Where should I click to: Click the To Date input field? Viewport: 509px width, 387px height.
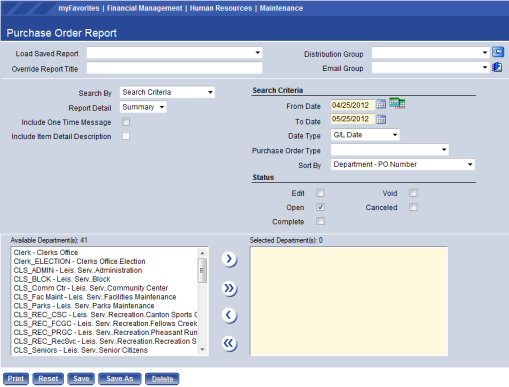tap(353, 119)
